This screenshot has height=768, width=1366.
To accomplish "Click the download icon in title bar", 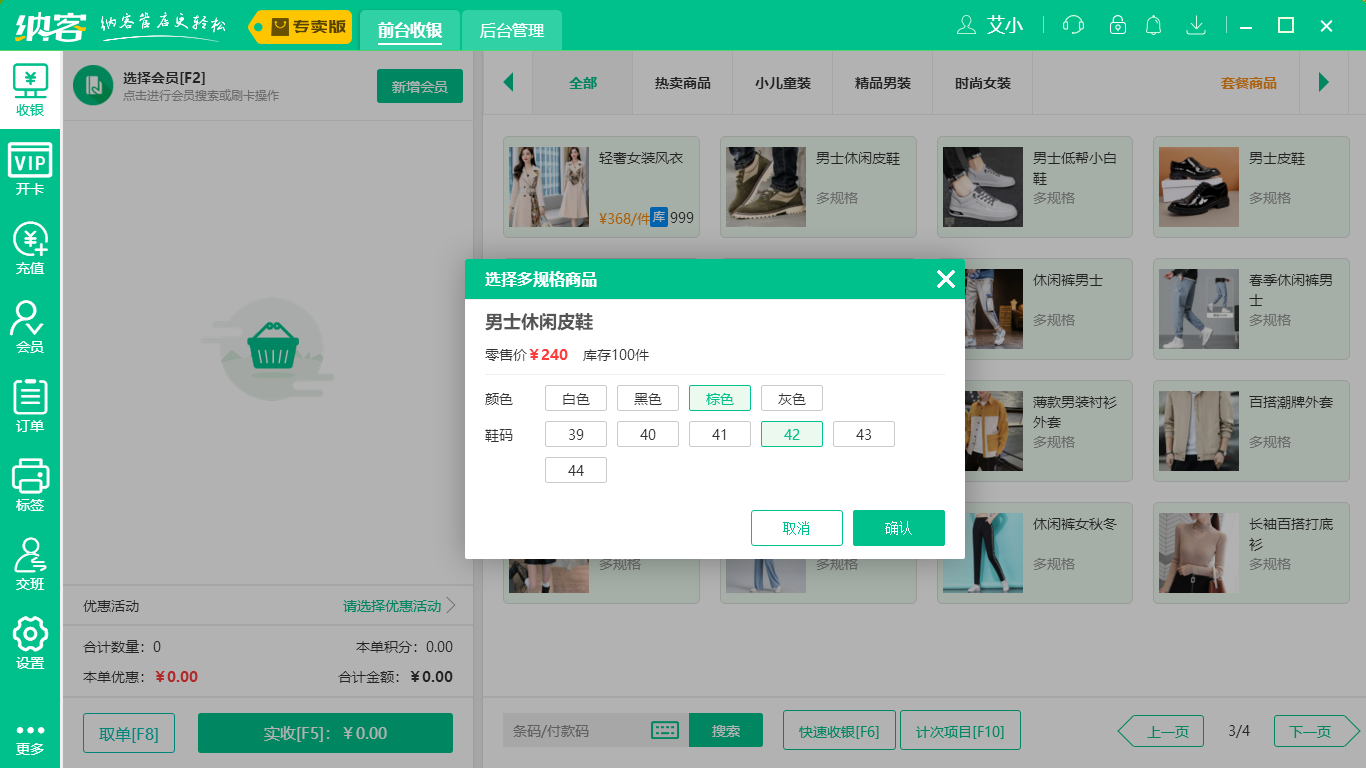I will [1195, 25].
